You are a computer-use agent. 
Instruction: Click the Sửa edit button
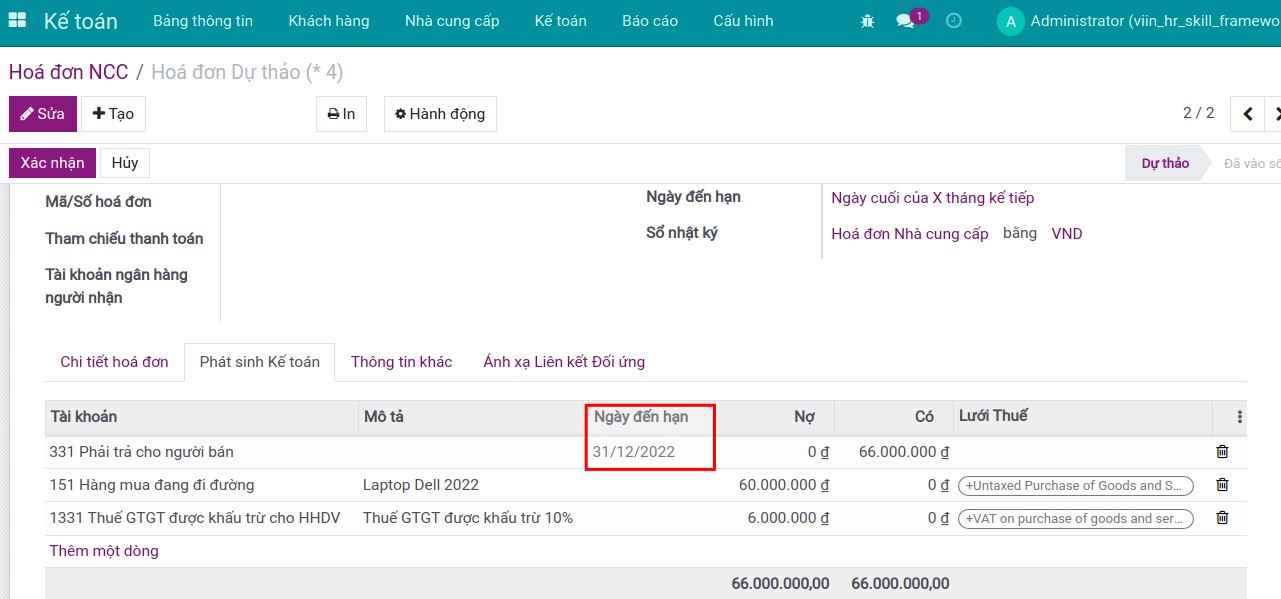(x=43, y=114)
